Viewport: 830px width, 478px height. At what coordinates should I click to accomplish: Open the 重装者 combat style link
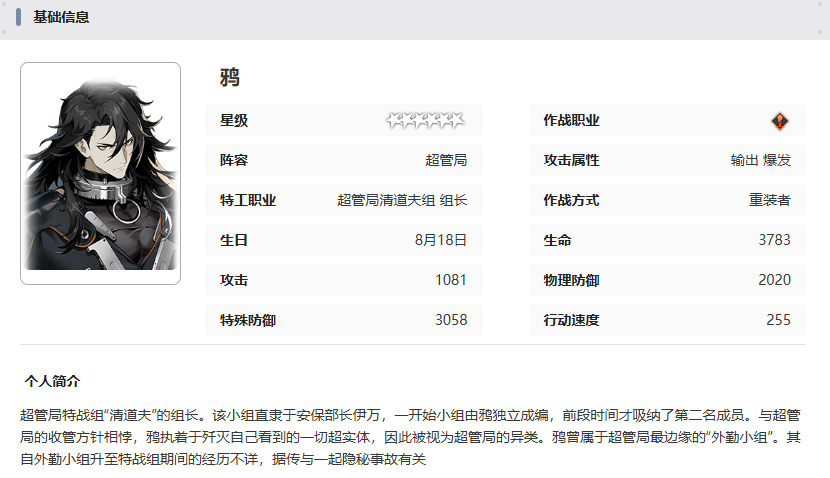tap(770, 200)
